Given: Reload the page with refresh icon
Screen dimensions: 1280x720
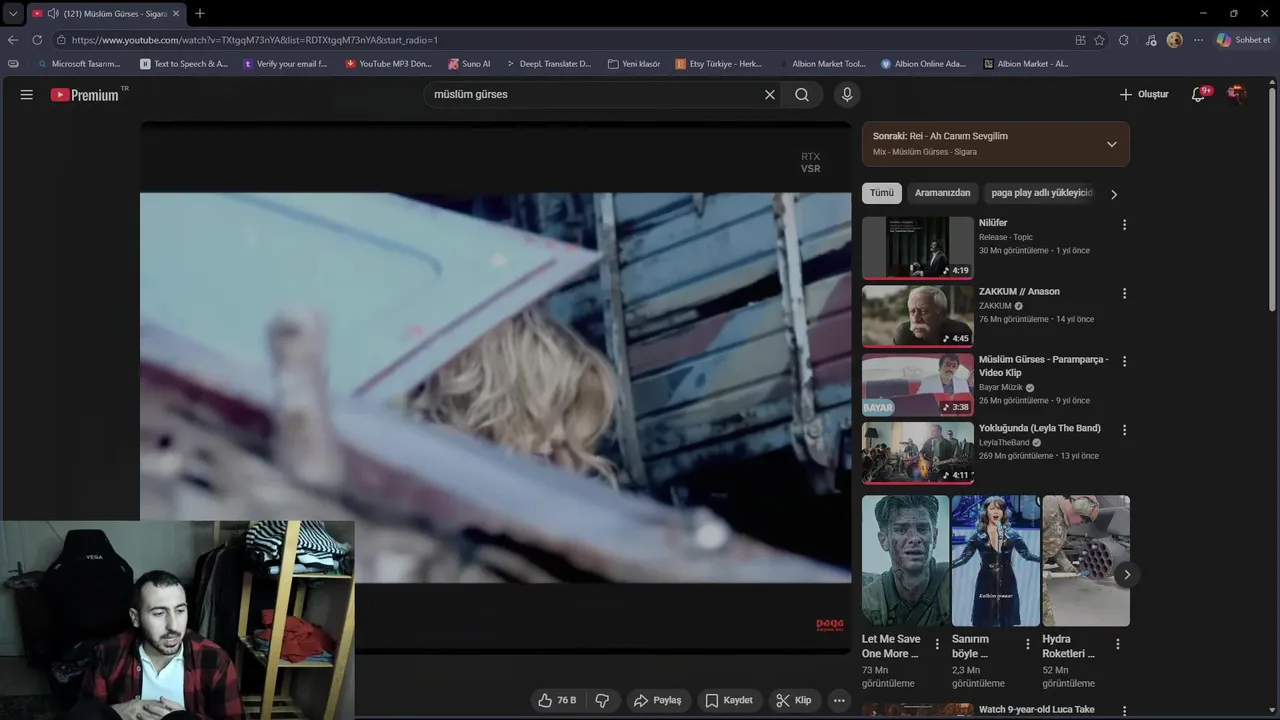Looking at the screenshot, I should pyautogui.click(x=37, y=40).
